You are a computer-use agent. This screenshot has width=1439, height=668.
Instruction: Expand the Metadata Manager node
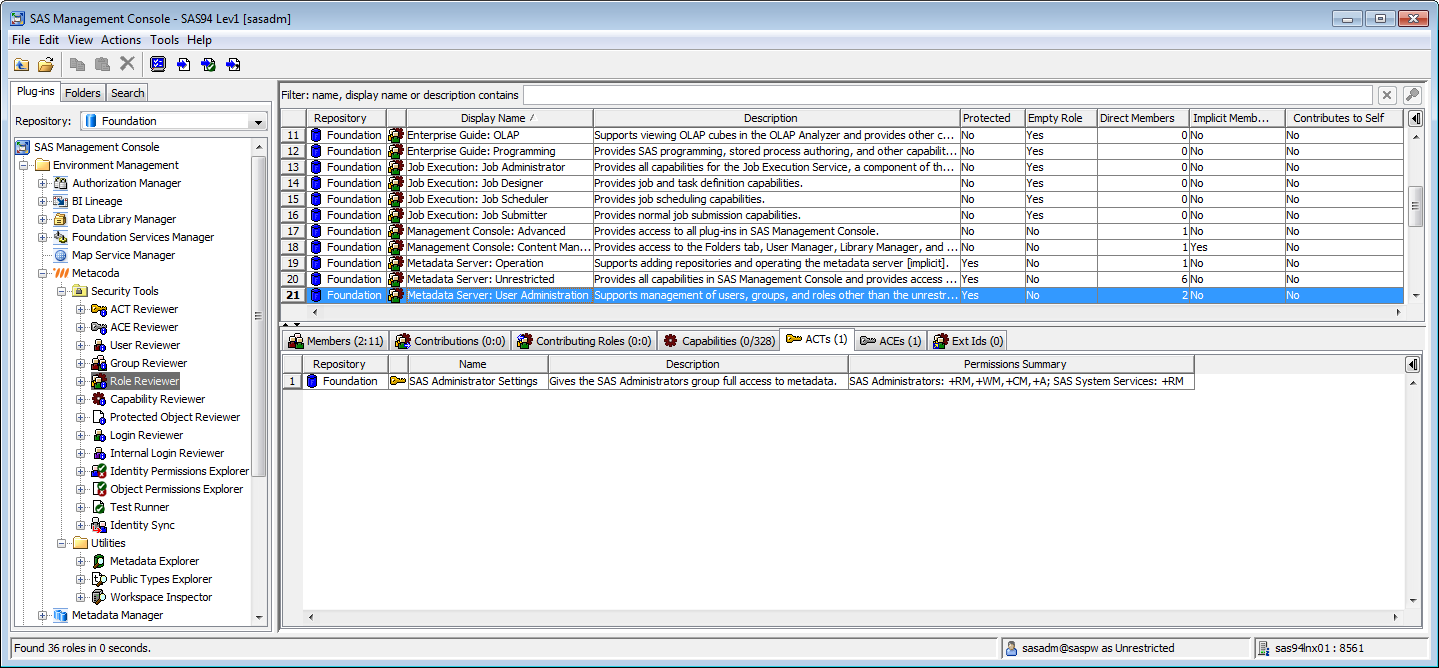42,615
